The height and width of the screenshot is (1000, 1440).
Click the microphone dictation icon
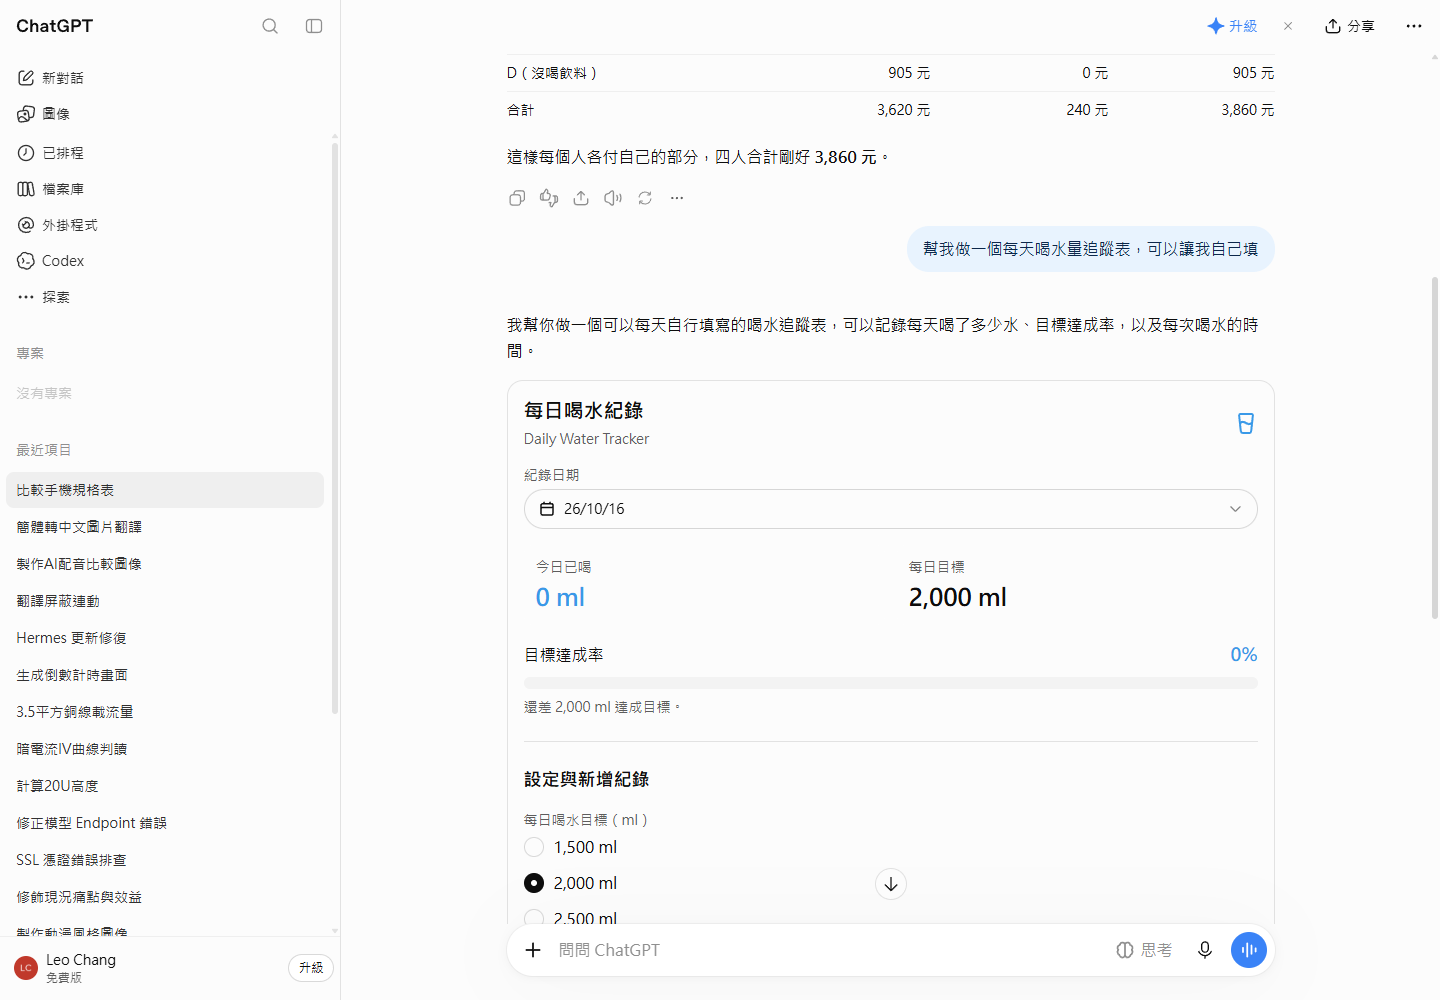pyautogui.click(x=1205, y=950)
